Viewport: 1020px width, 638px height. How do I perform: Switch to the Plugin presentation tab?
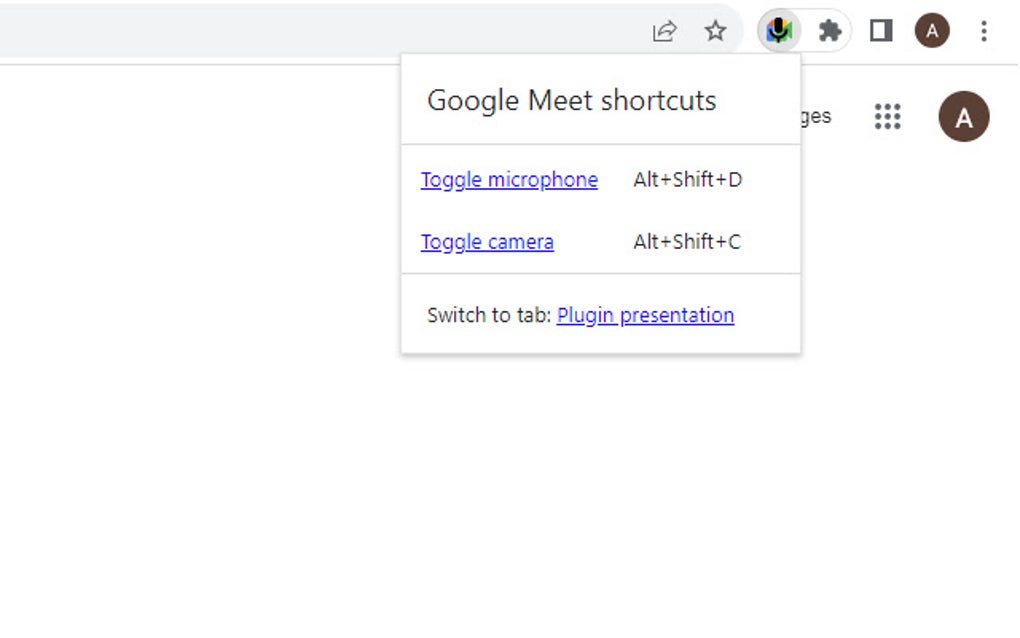pyautogui.click(x=645, y=315)
